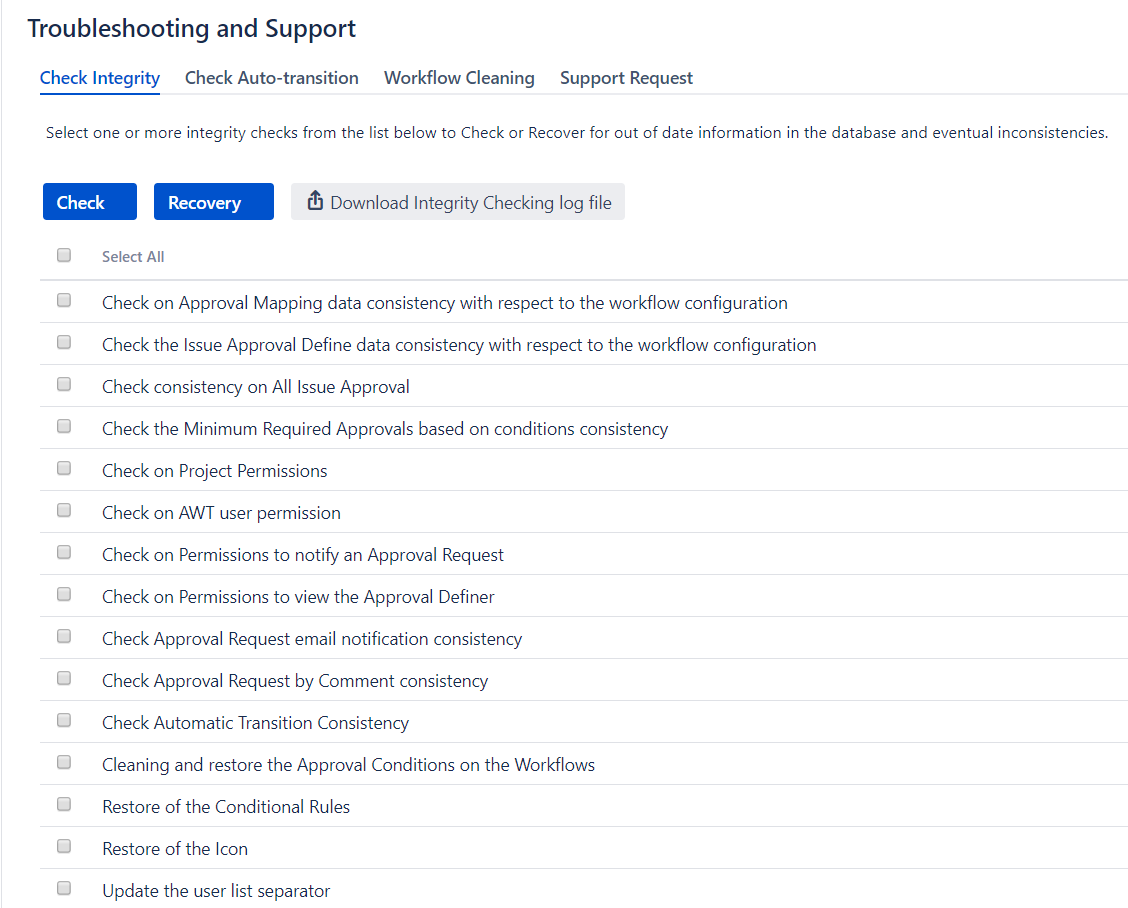Screen dimensions: 1128x908
Task: Select the Permissions to notify Approval Request checkbox
Action: pyautogui.click(x=64, y=552)
